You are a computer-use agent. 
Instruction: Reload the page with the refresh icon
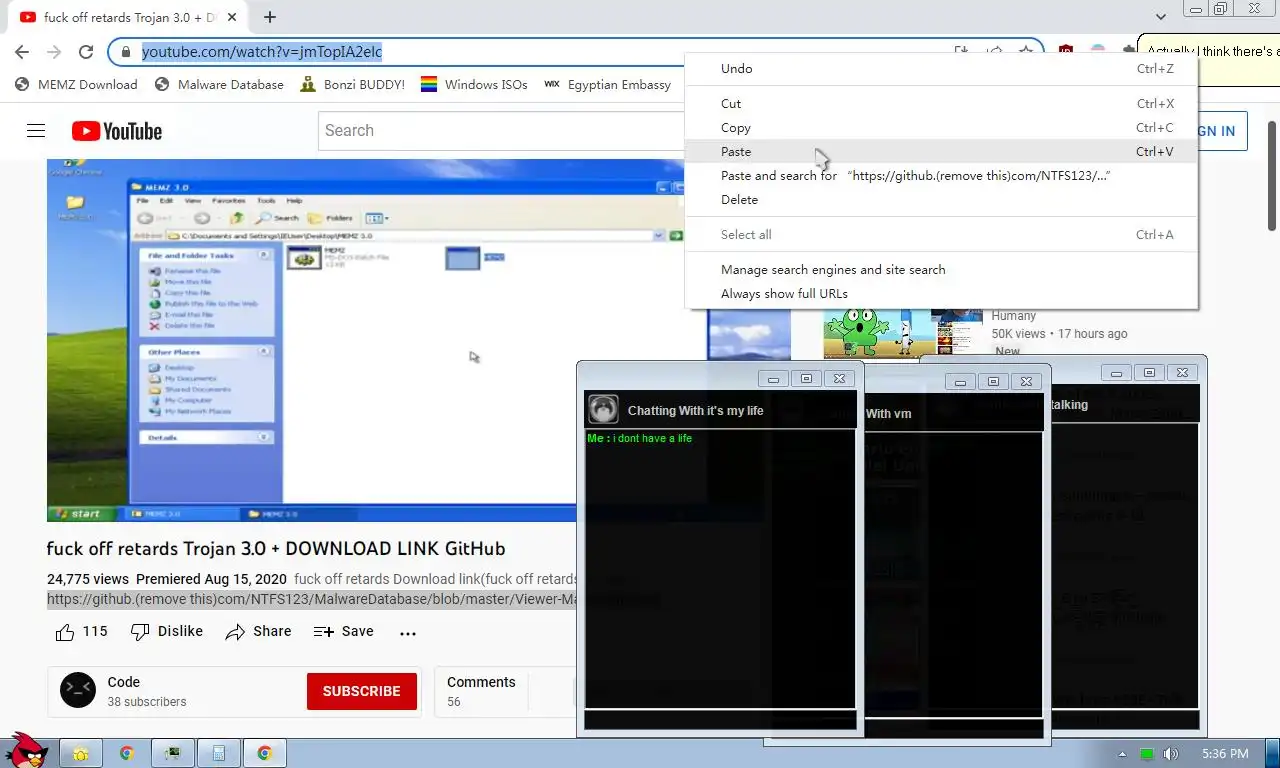pos(86,52)
